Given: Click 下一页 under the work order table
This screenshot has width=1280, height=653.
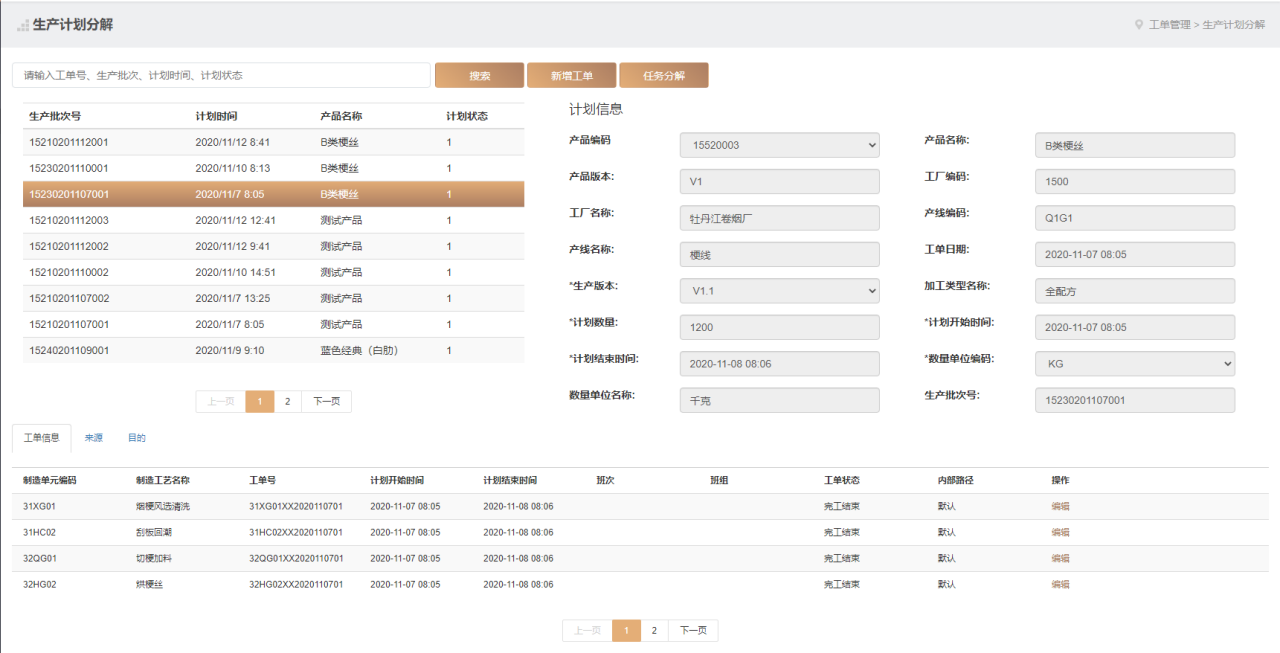Looking at the screenshot, I should [x=693, y=631].
